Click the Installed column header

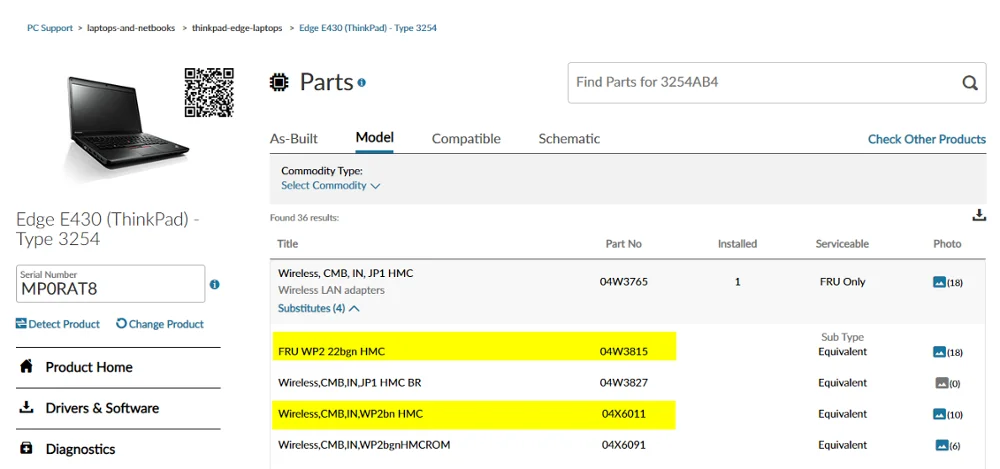(x=737, y=244)
